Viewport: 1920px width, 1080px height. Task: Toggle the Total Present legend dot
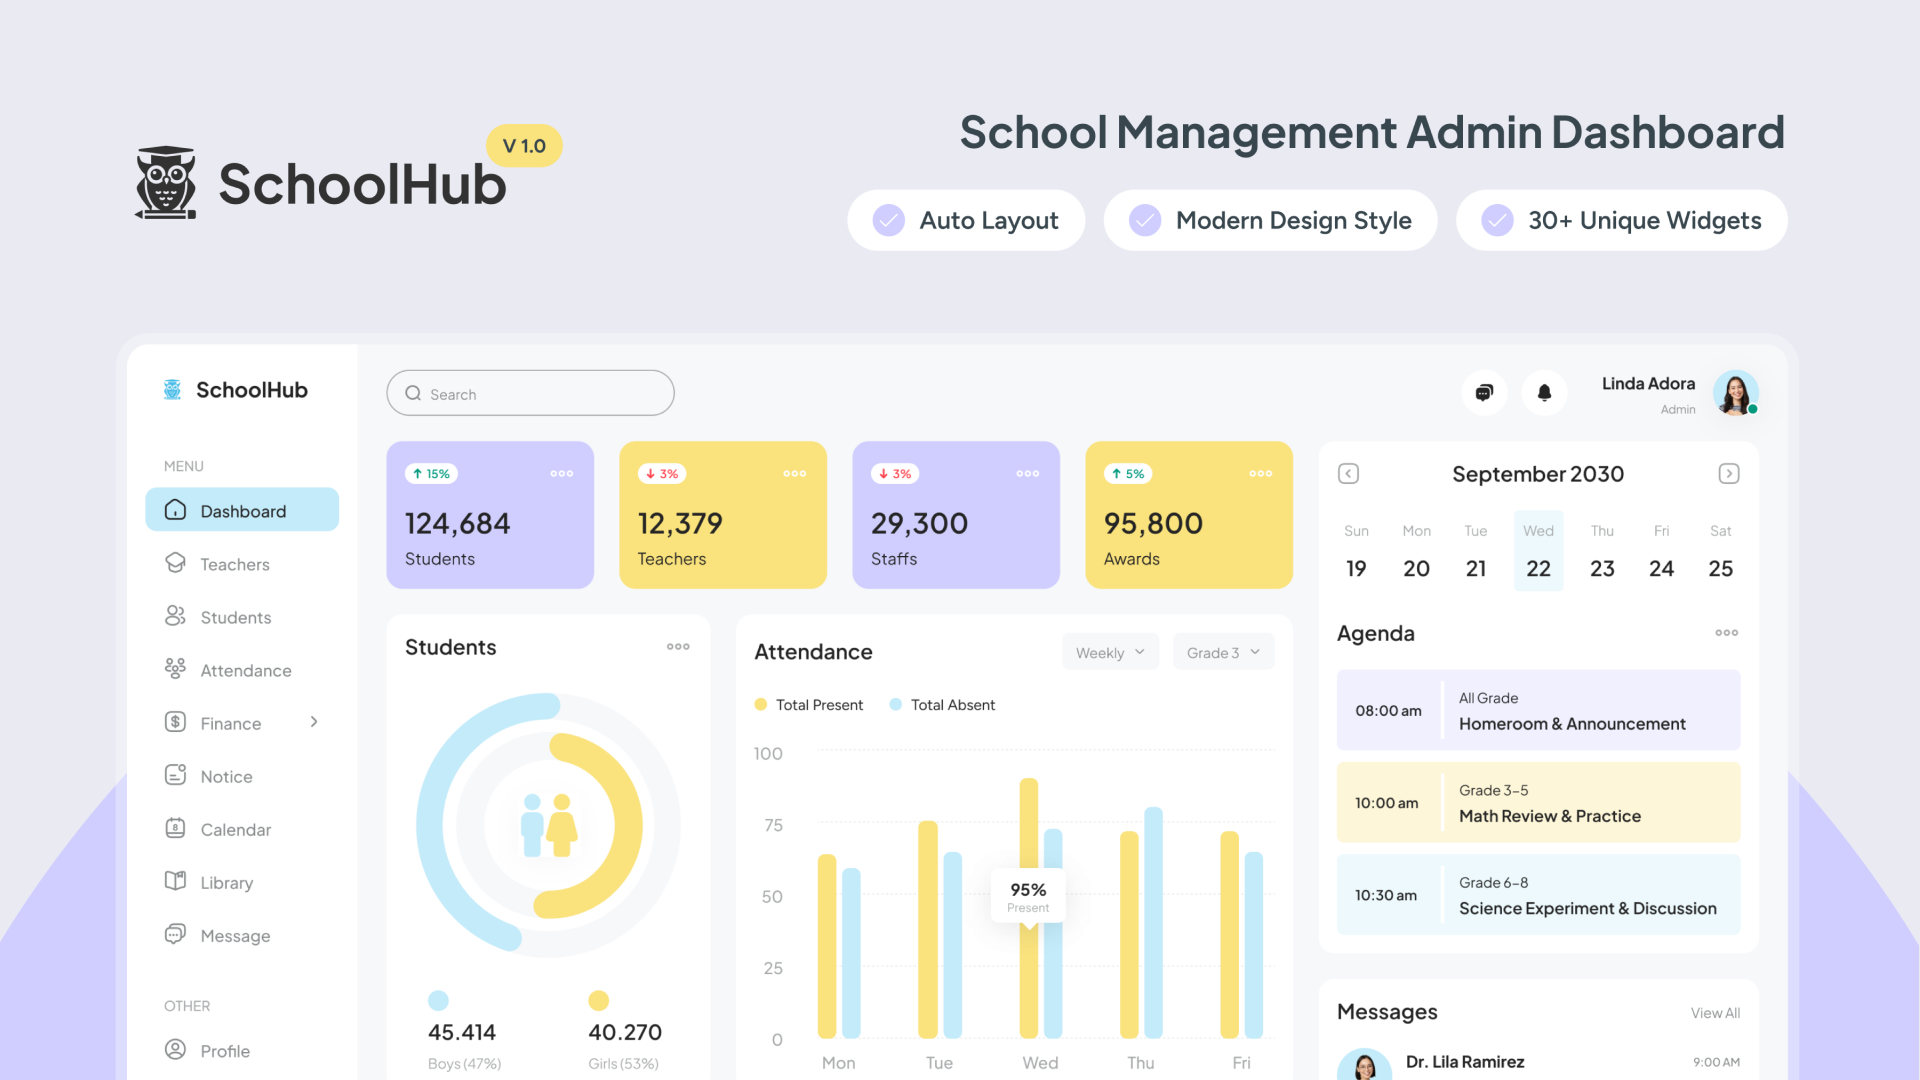tap(760, 704)
